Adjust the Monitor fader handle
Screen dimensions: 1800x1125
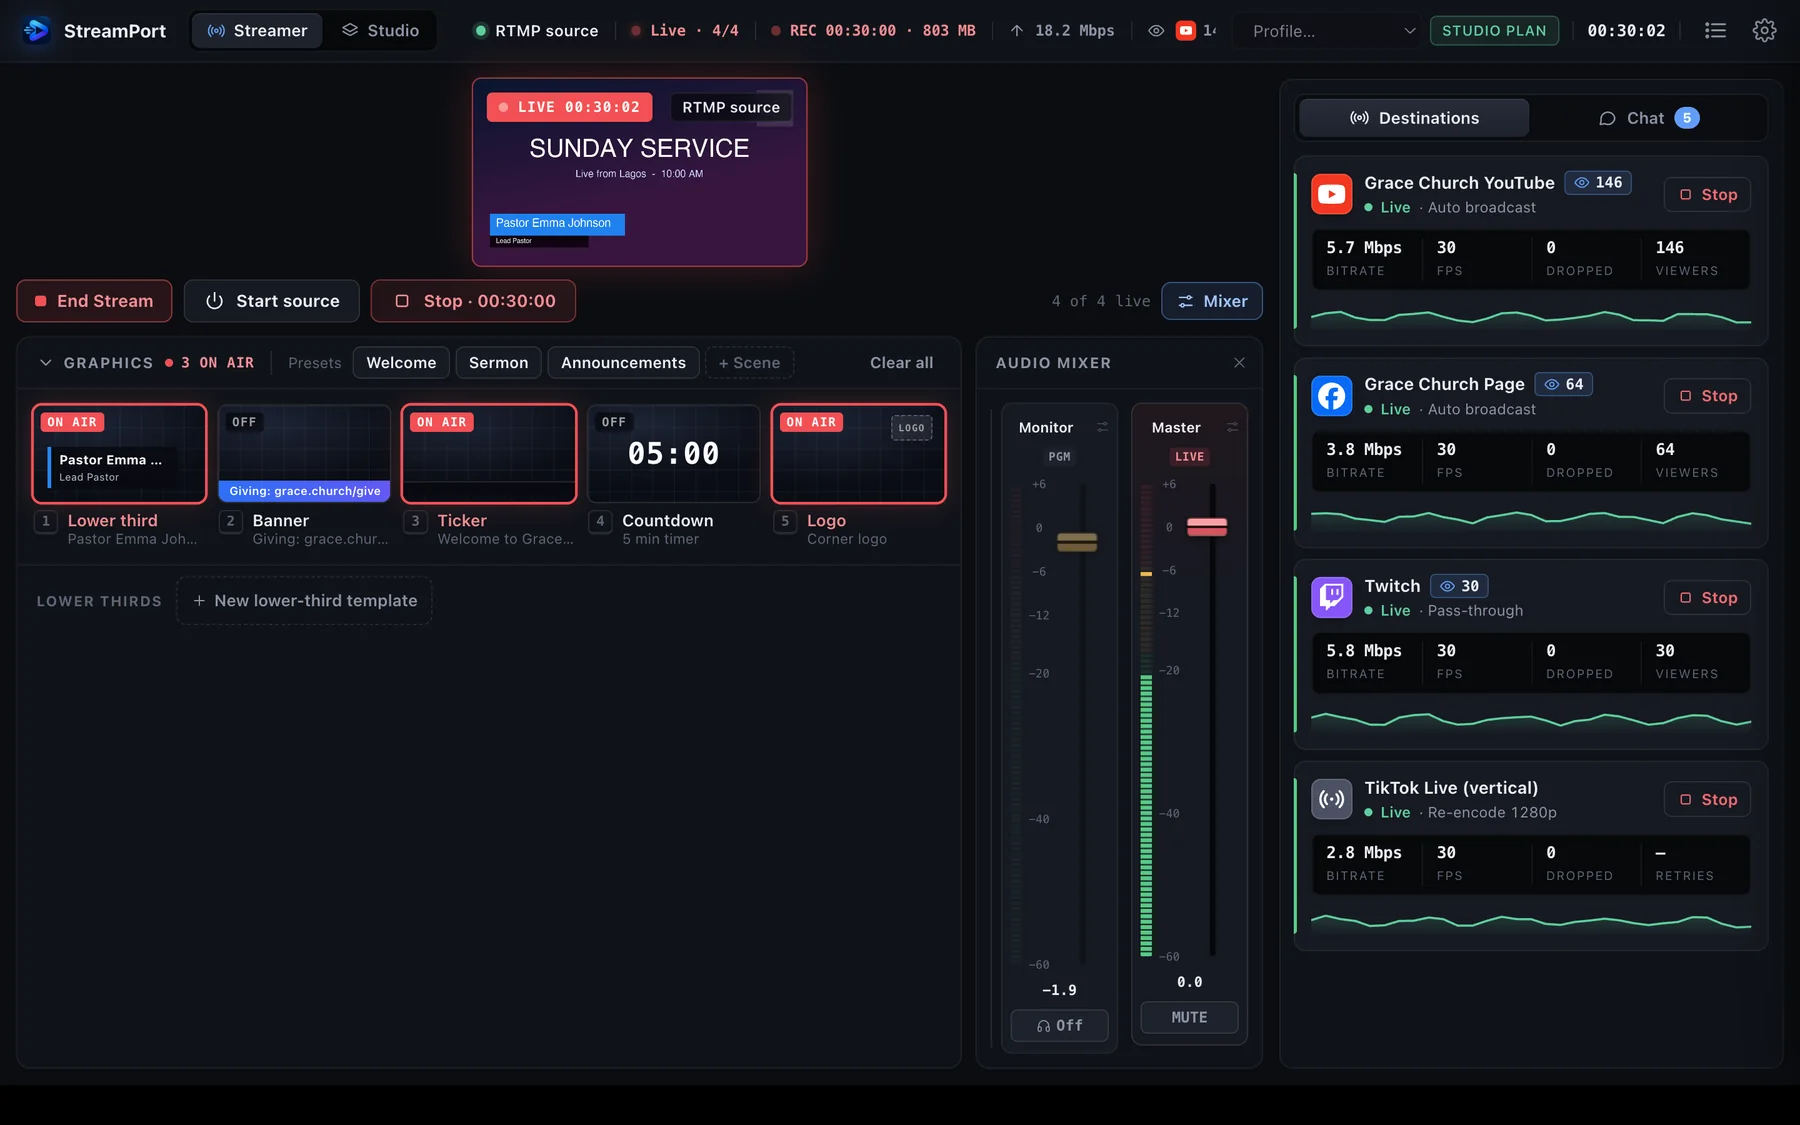coord(1077,542)
